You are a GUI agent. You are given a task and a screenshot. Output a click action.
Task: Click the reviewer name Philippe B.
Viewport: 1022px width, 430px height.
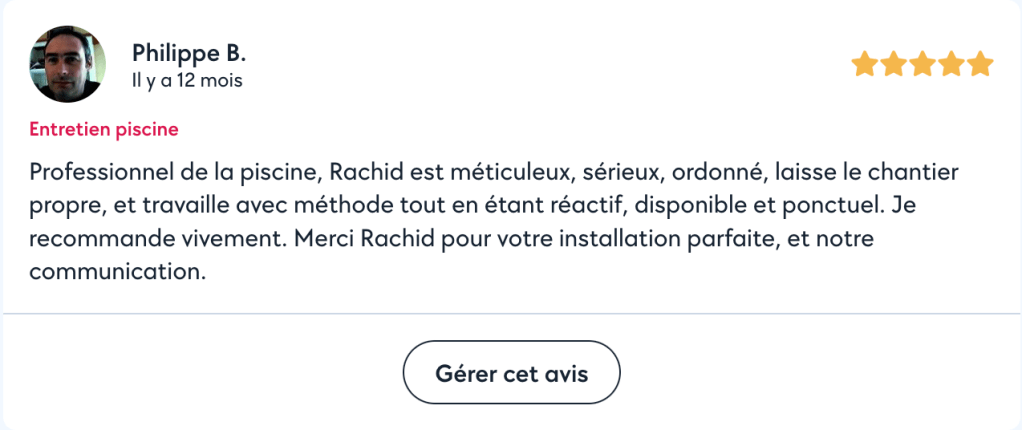point(188,52)
